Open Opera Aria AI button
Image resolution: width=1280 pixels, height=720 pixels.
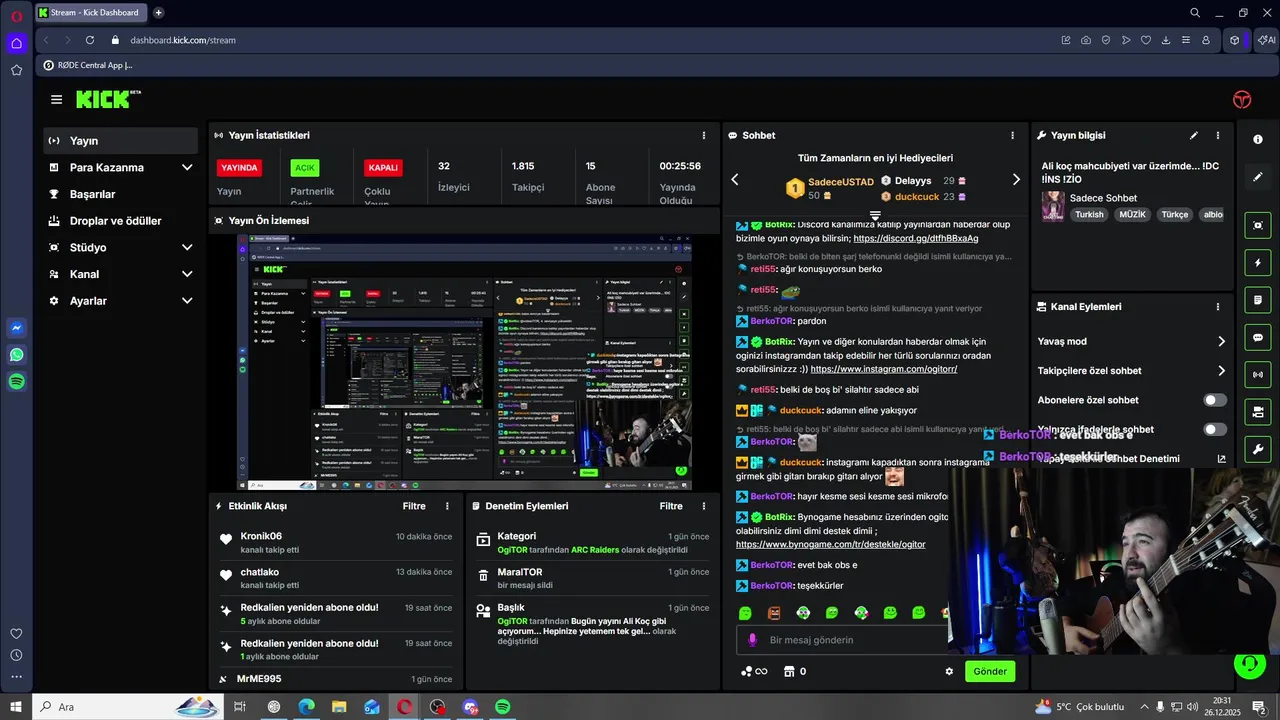[1267, 40]
